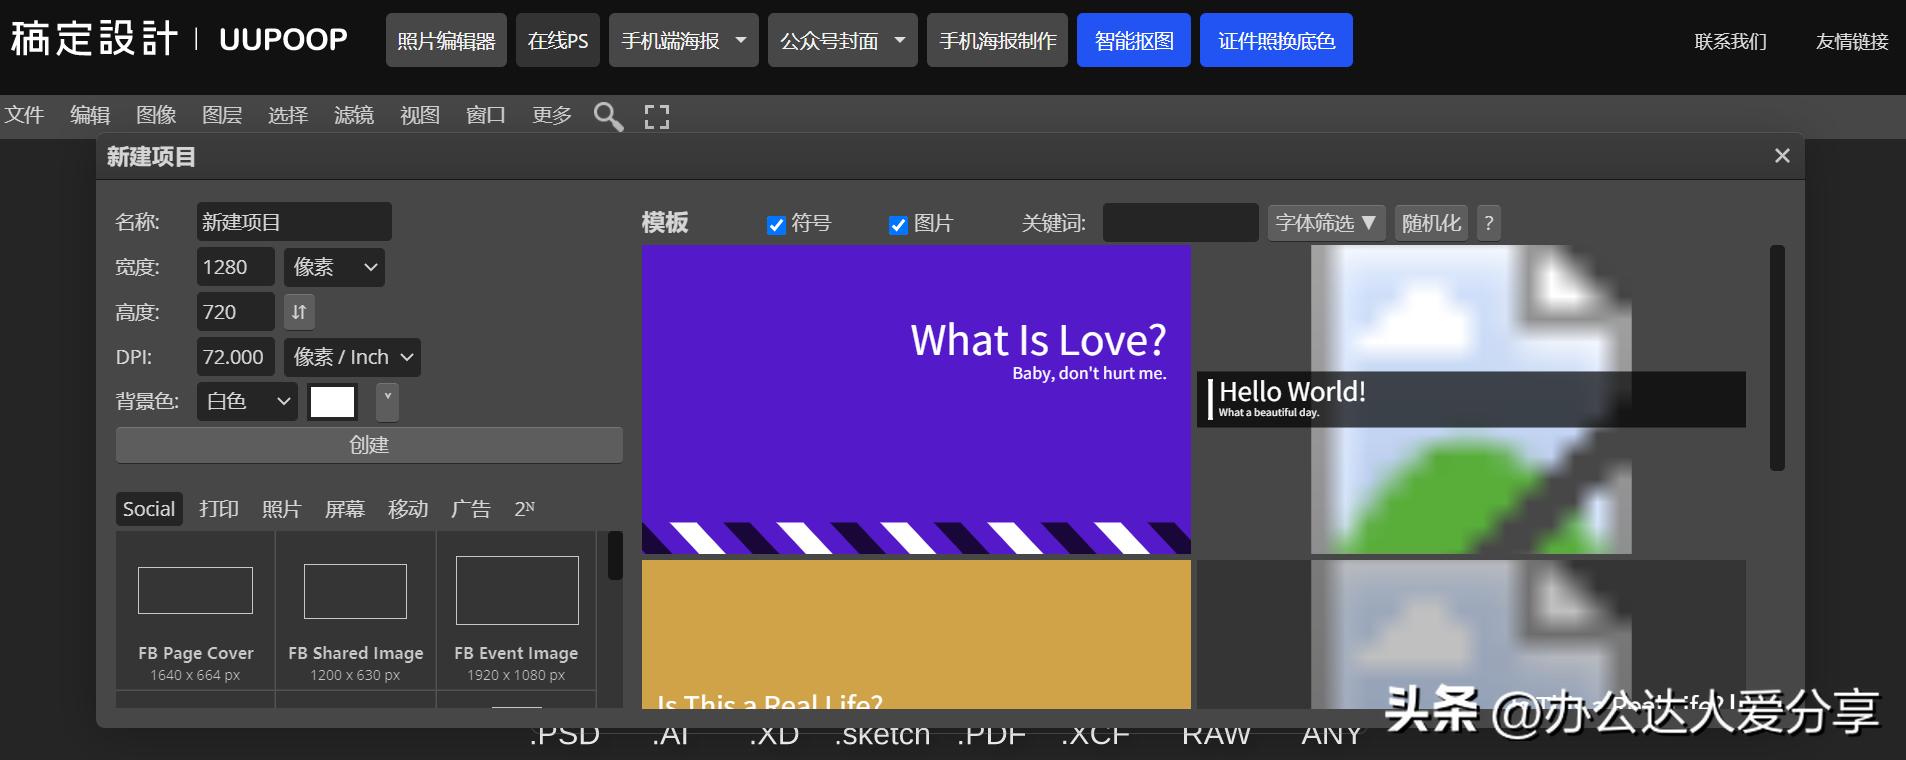
Task: Uncheck the 符号 checkbox
Action: click(775, 225)
